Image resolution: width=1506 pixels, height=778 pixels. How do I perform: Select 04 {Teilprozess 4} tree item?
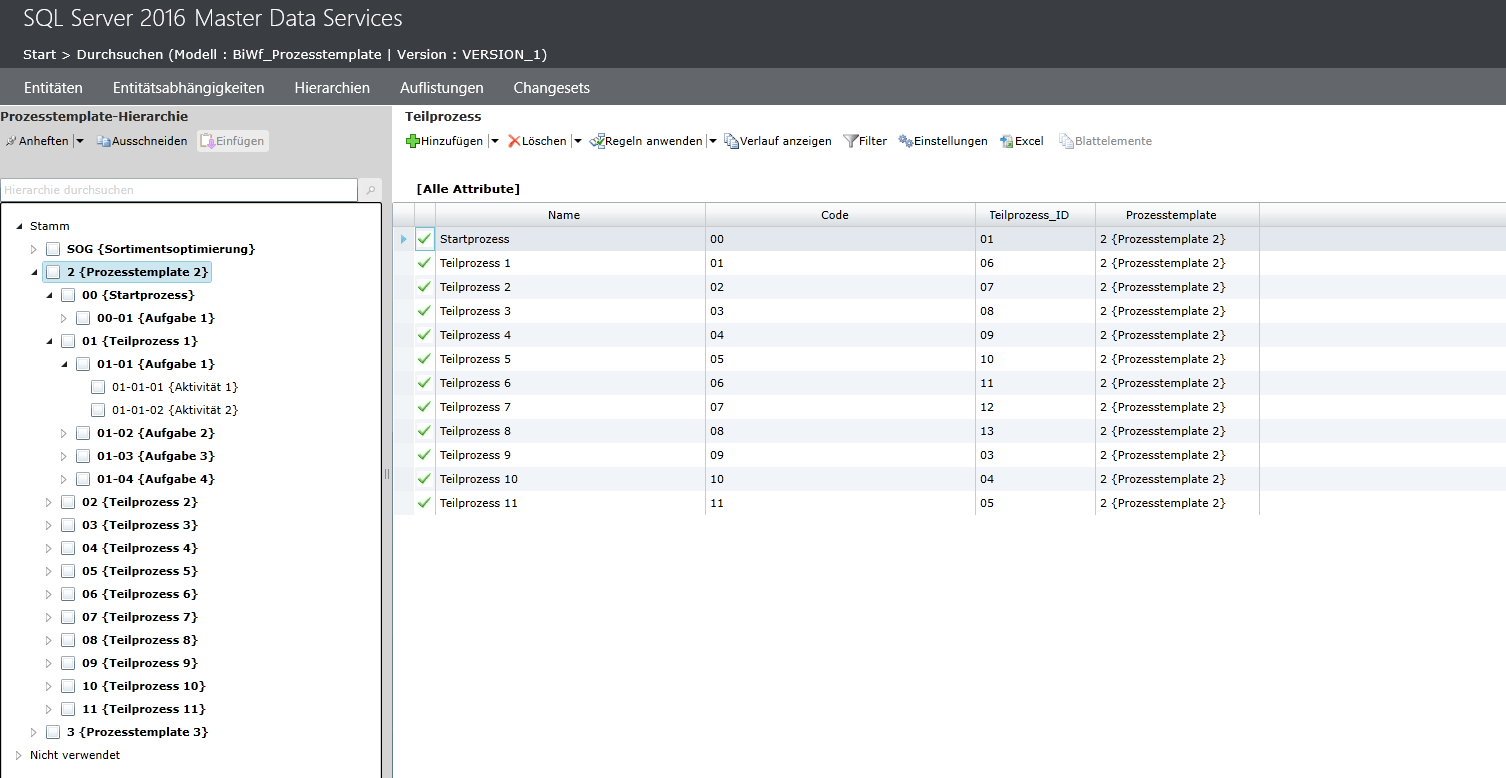(x=139, y=548)
